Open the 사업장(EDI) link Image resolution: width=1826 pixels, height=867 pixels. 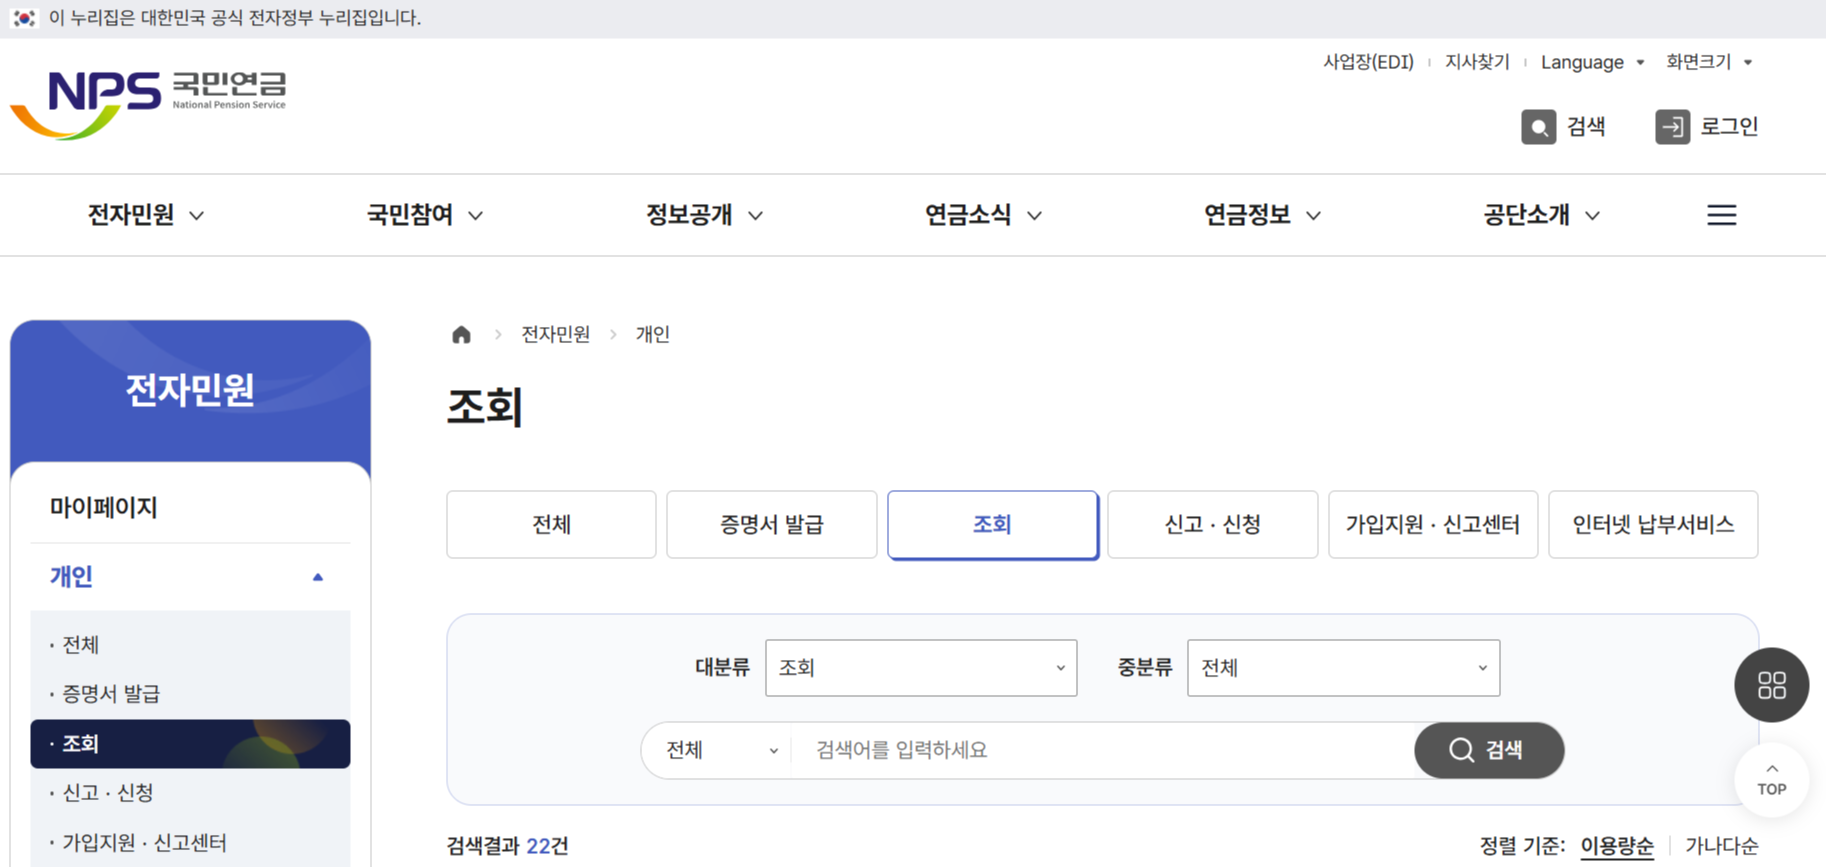(1368, 62)
